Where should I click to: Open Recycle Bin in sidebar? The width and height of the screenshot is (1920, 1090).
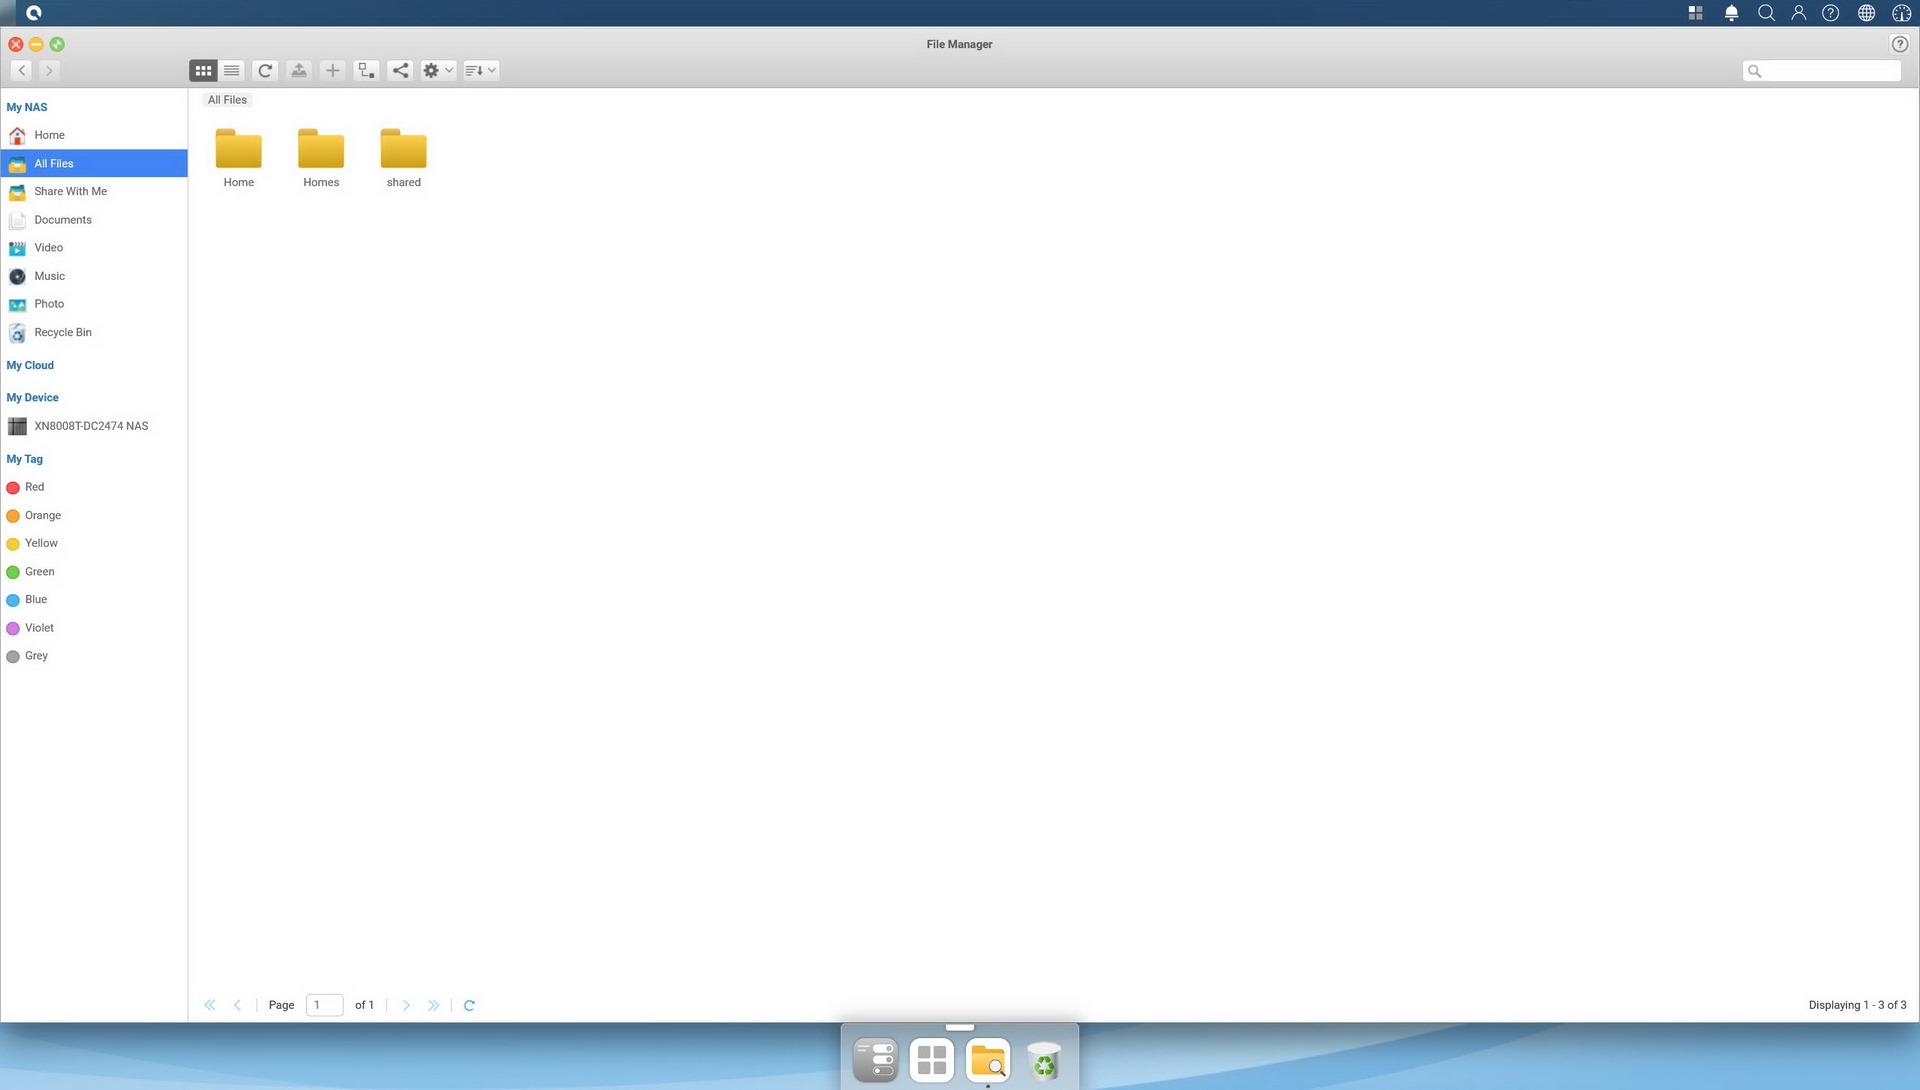pyautogui.click(x=94, y=332)
